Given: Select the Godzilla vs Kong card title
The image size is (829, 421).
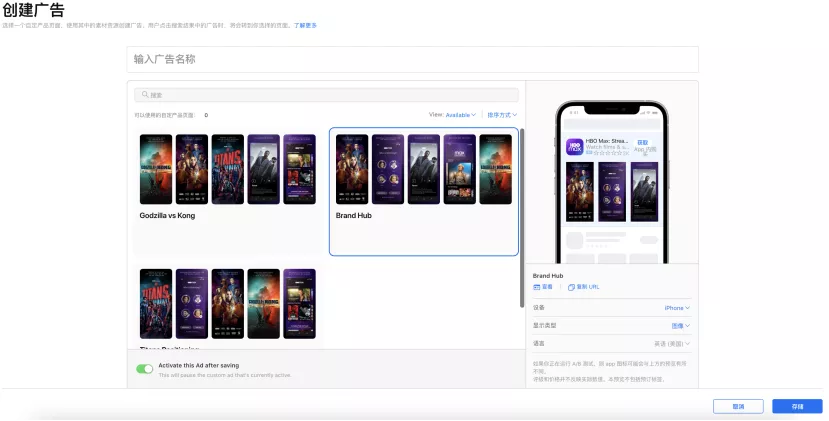Looking at the screenshot, I should click(167, 215).
